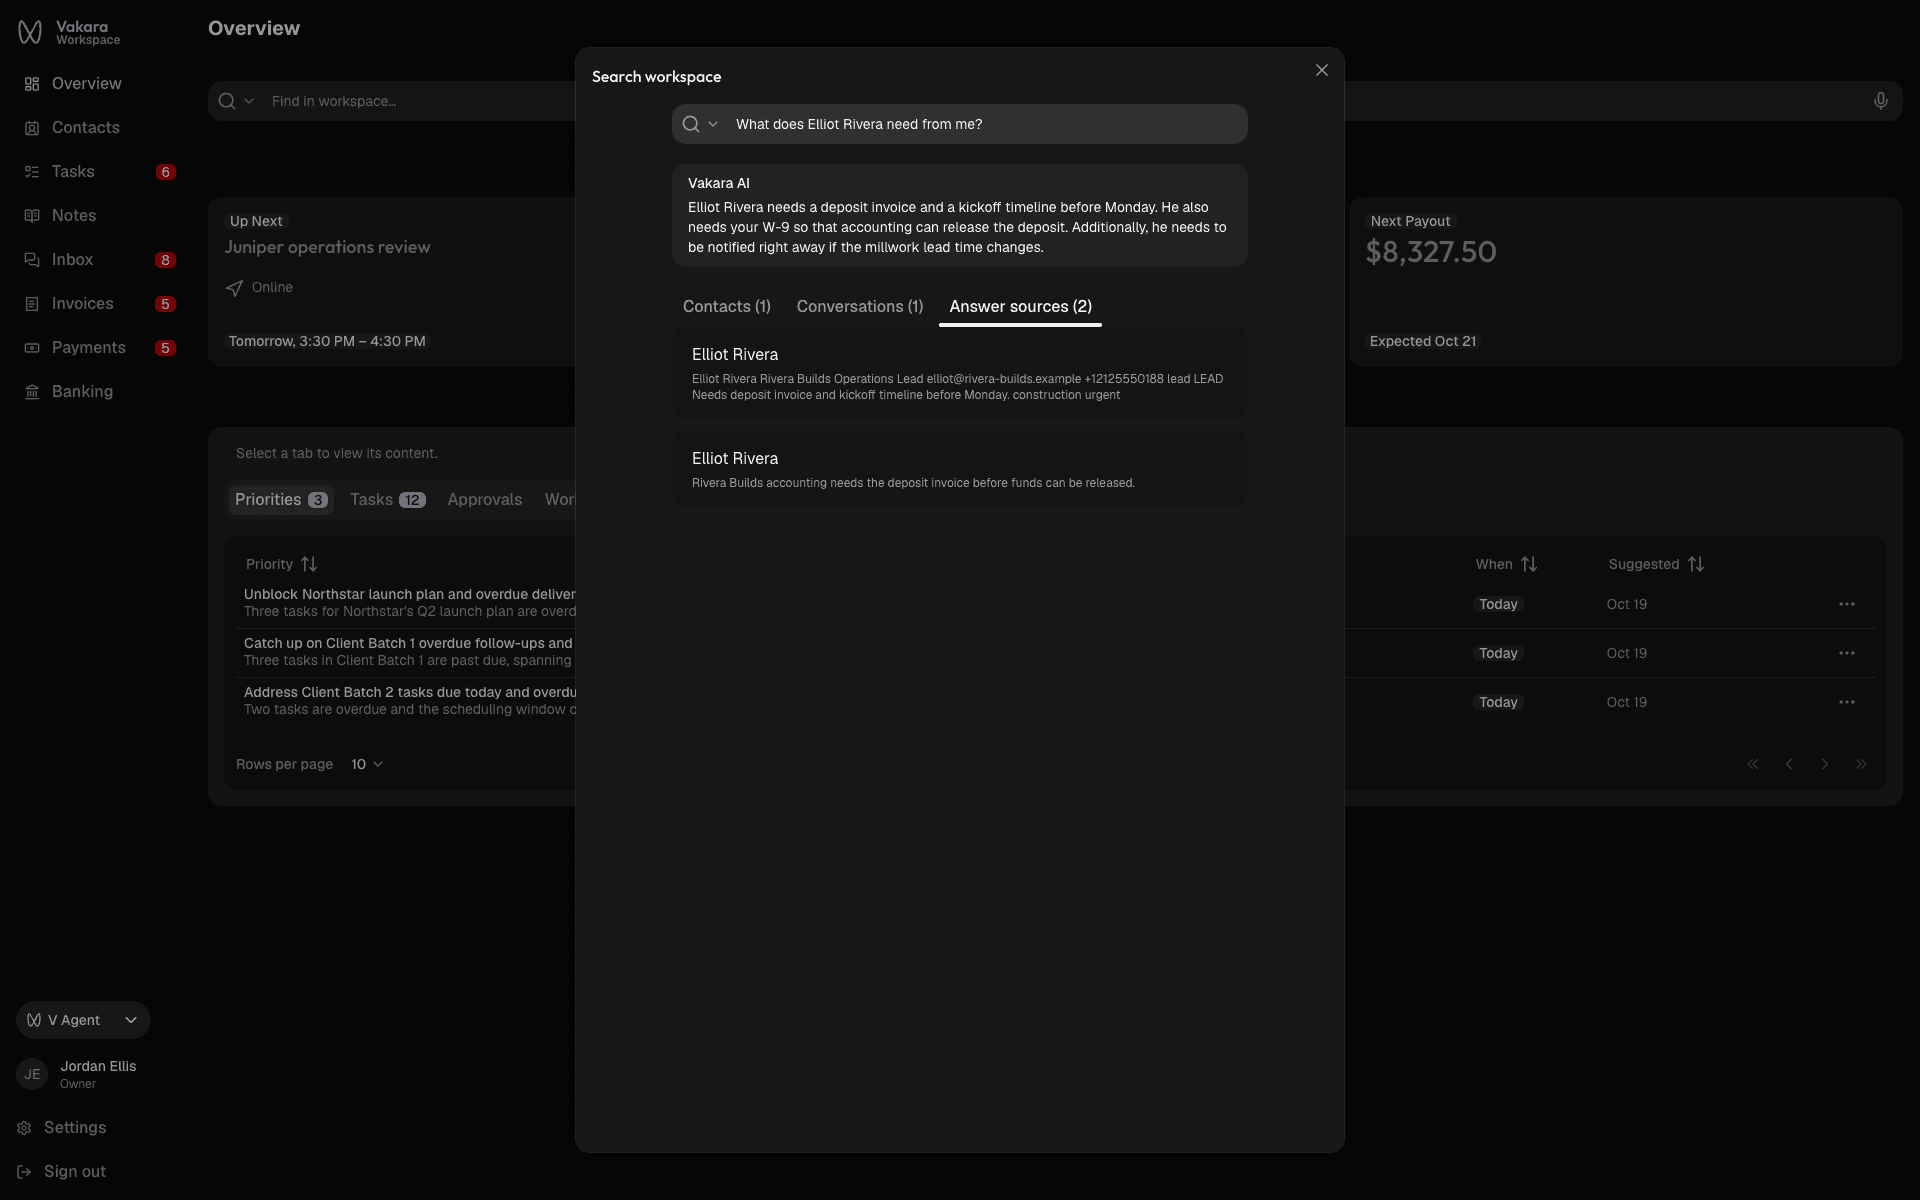Click the JE user avatar
The image size is (1920, 1200).
click(x=32, y=1074)
